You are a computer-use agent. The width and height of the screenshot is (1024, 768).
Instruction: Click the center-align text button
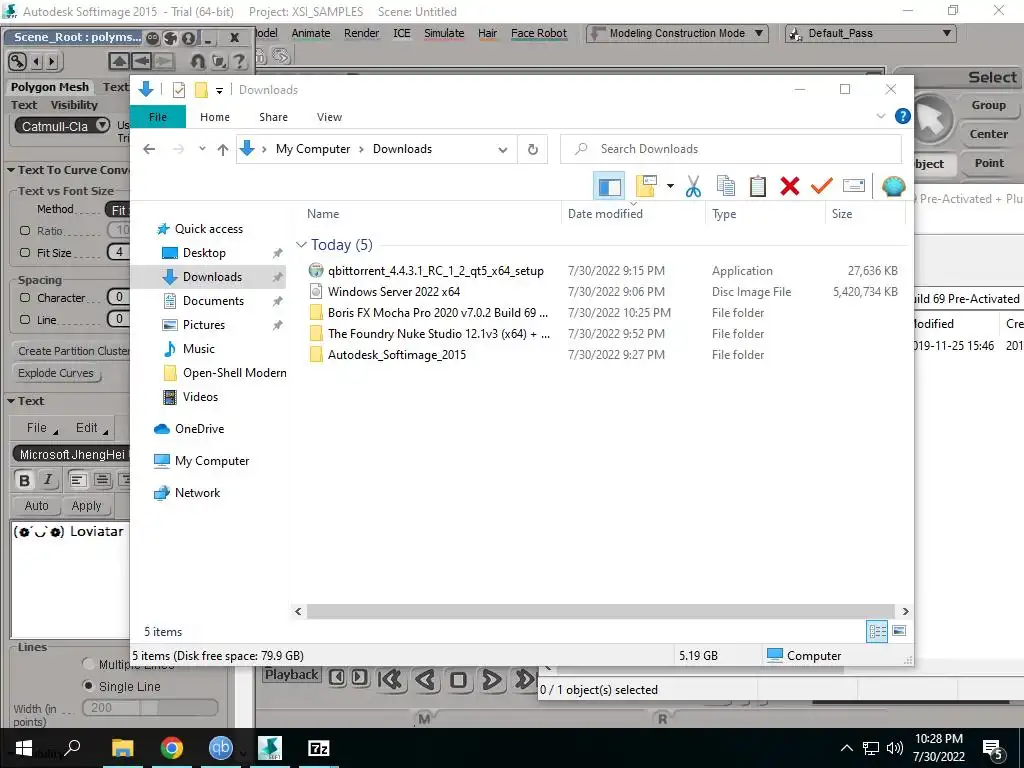pos(102,481)
